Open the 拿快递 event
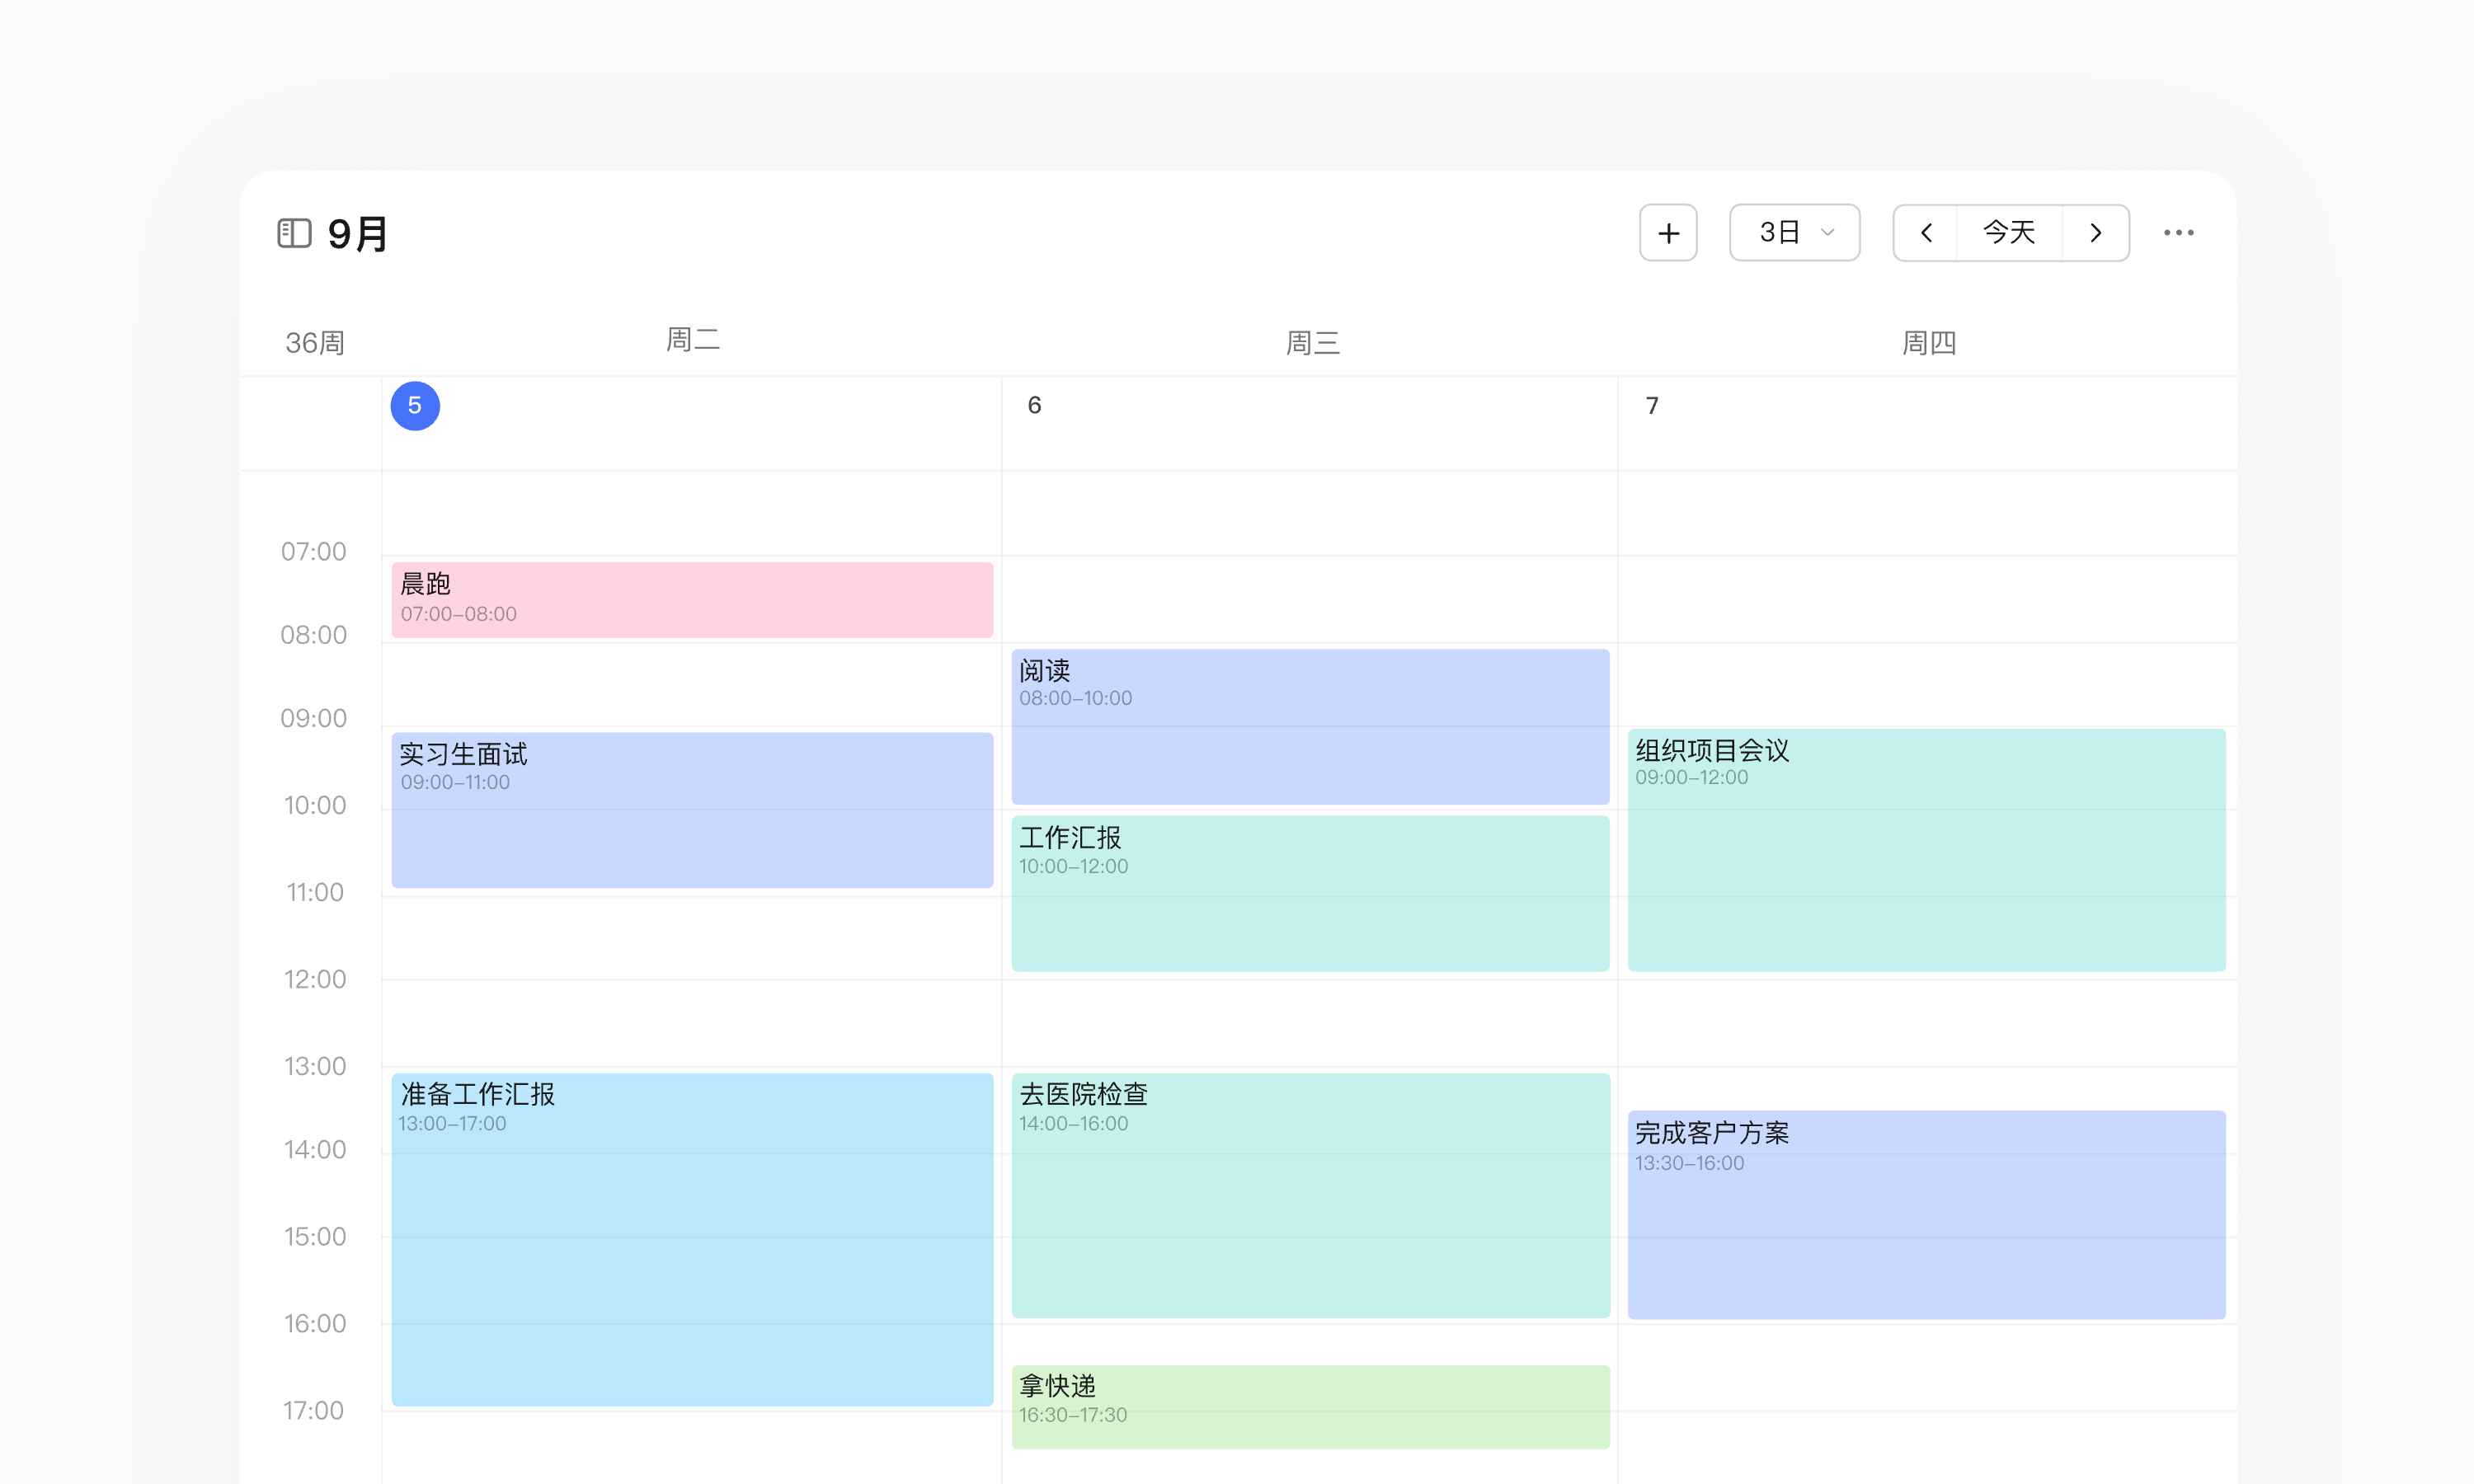 coord(1310,1405)
